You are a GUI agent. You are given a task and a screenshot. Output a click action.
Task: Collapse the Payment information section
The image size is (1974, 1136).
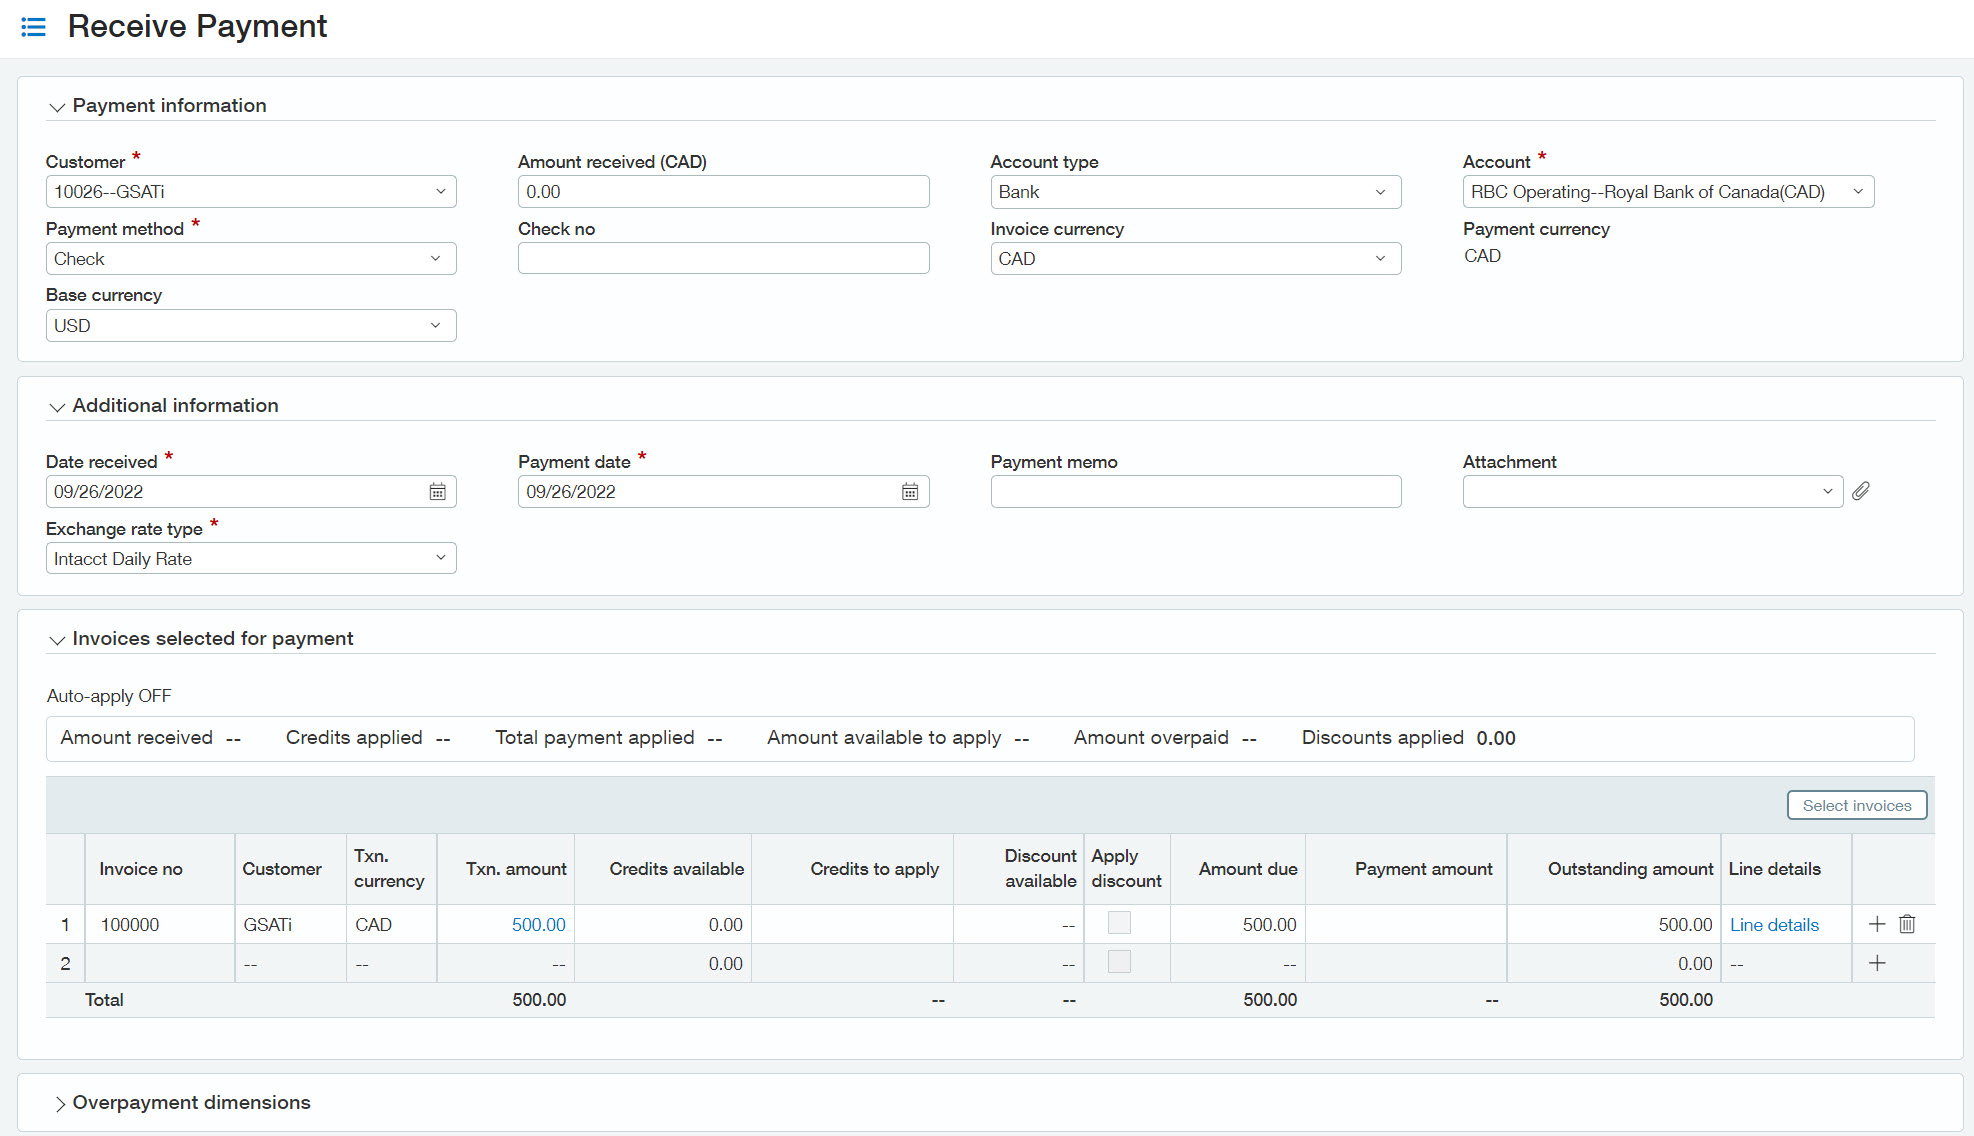[57, 107]
